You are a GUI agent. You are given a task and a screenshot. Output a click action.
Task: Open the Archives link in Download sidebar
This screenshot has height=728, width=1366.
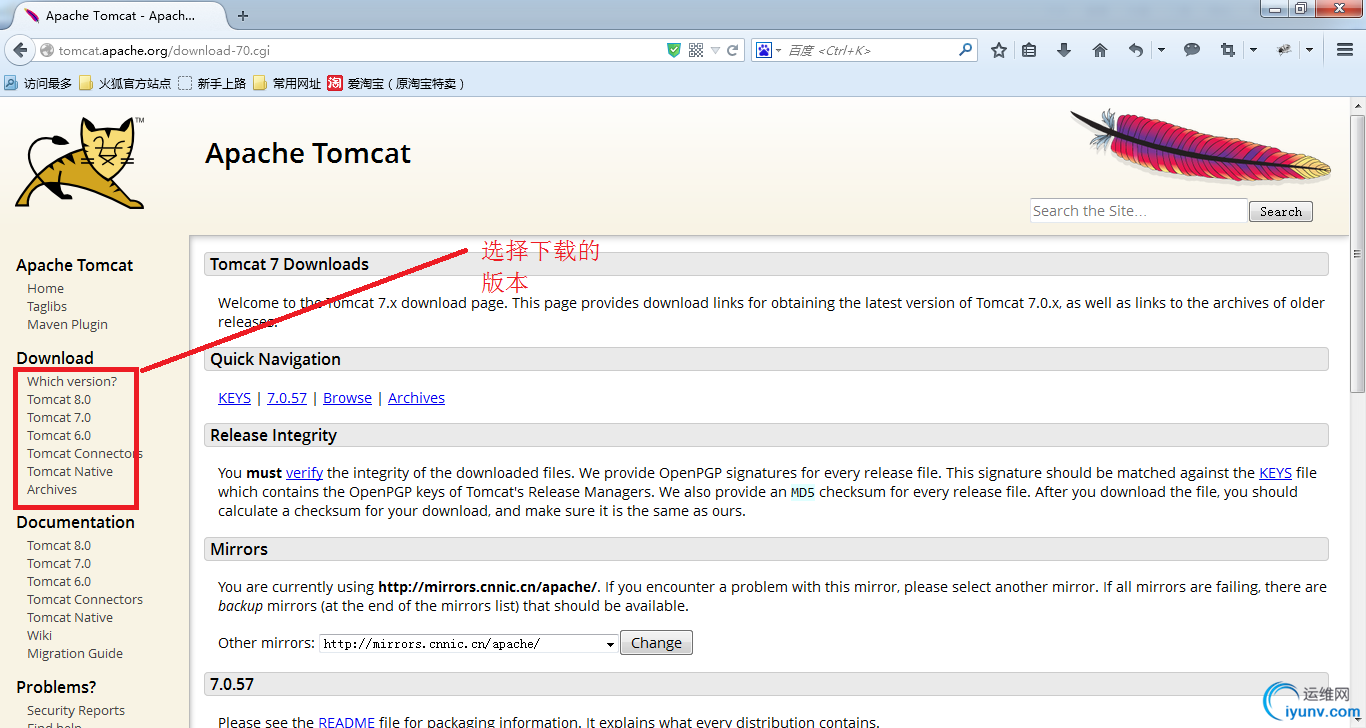click(x=52, y=489)
